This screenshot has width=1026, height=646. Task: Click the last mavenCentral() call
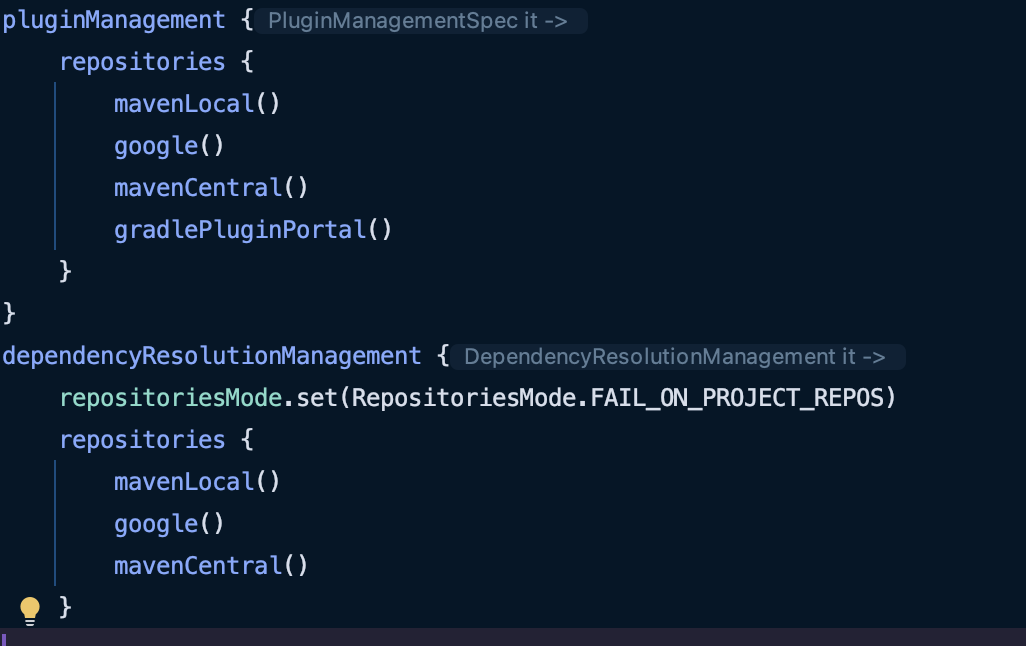(211, 566)
